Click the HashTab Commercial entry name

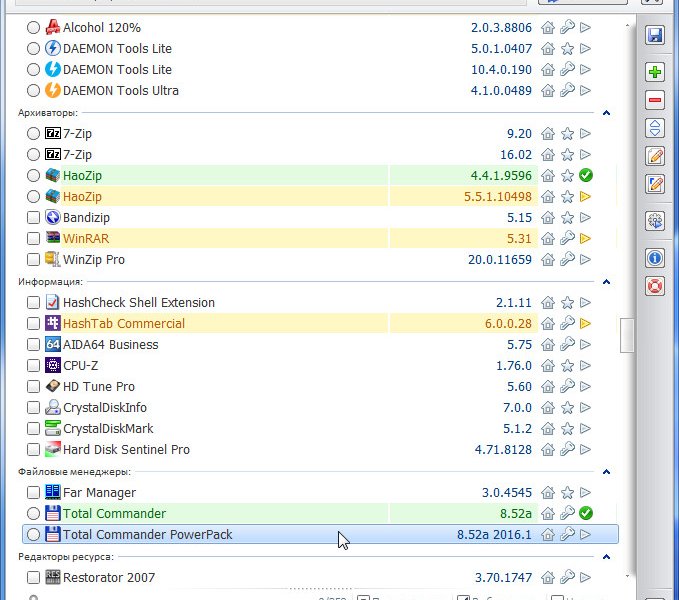point(124,323)
